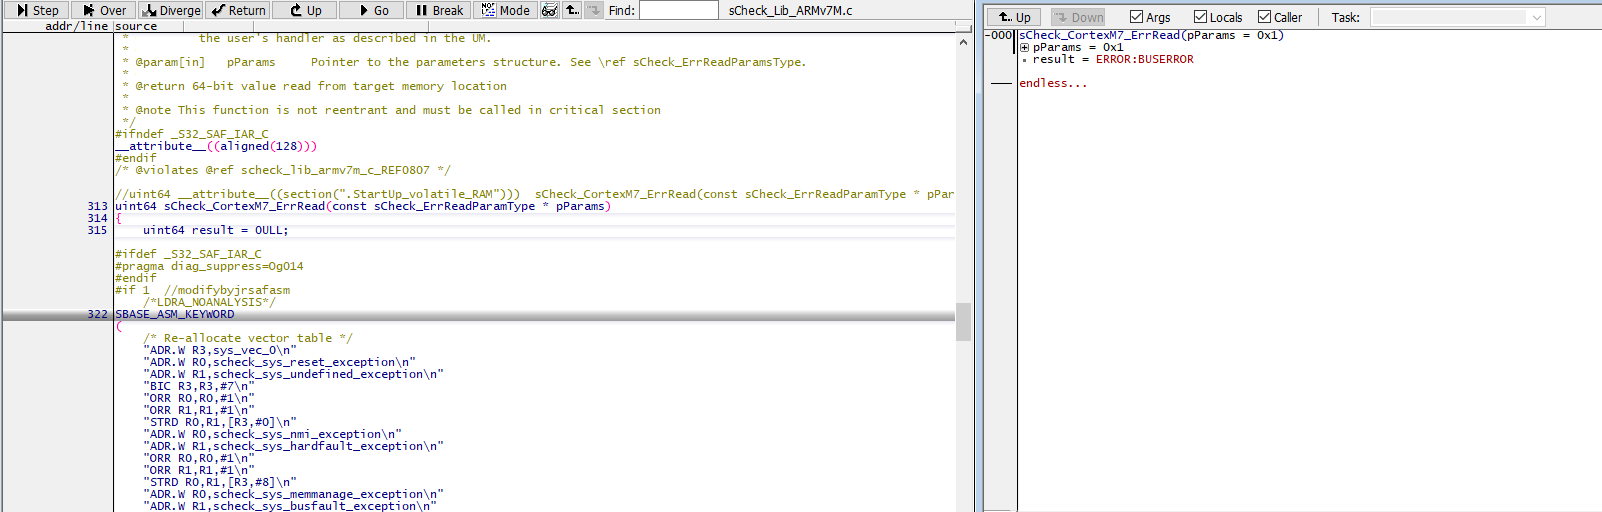Click the sCheck_Lib_ARMv7M.c file name label
The image size is (1602, 512).
pyautogui.click(x=790, y=10)
